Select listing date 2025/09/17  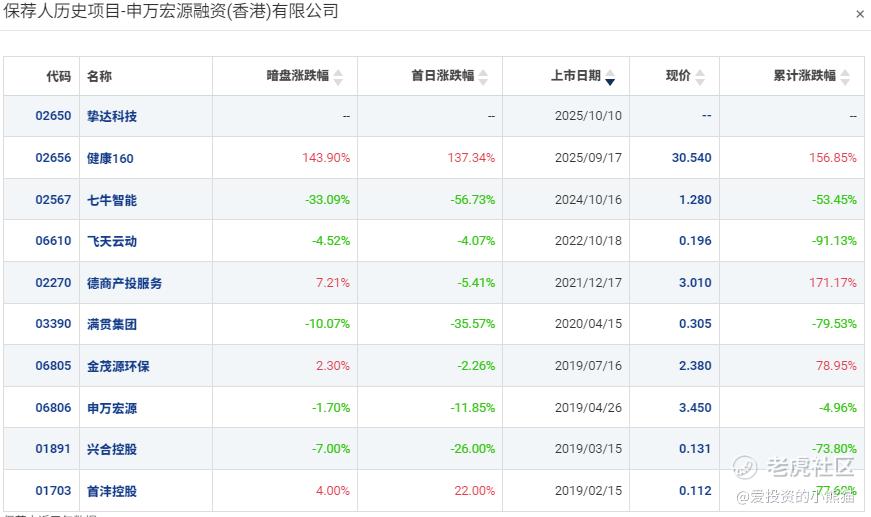point(588,158)
